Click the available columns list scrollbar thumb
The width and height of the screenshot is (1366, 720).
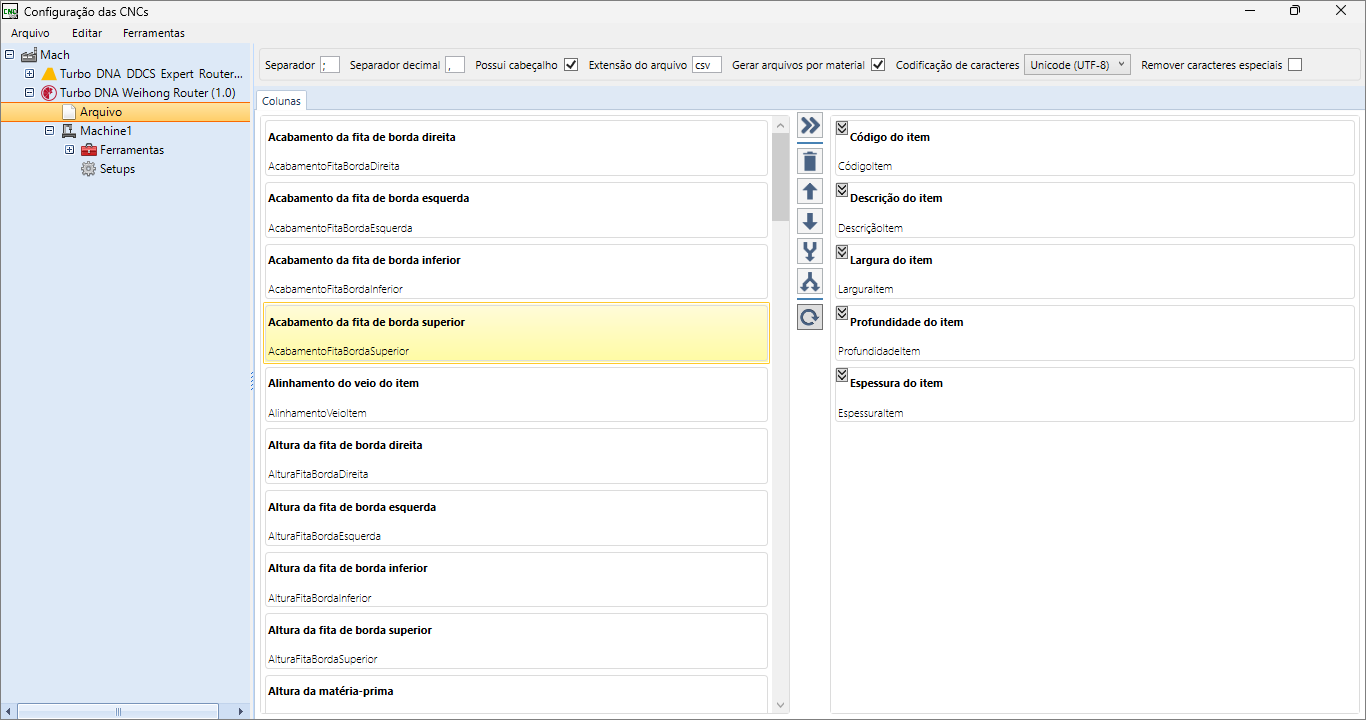point(780,175)
